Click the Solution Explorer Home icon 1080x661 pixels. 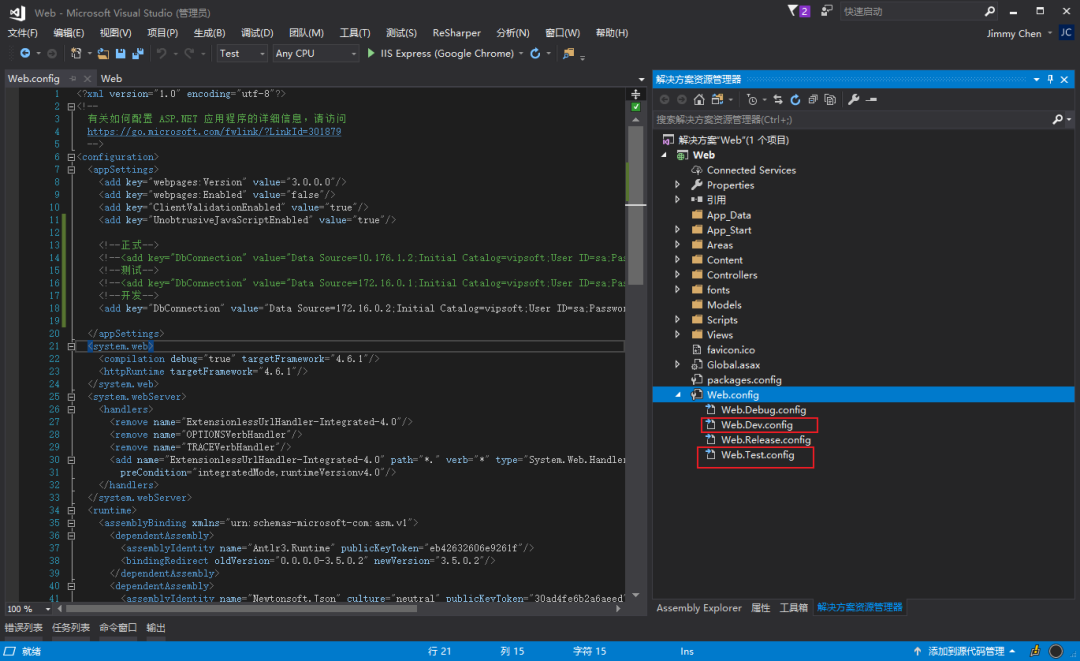coord(699,100)
